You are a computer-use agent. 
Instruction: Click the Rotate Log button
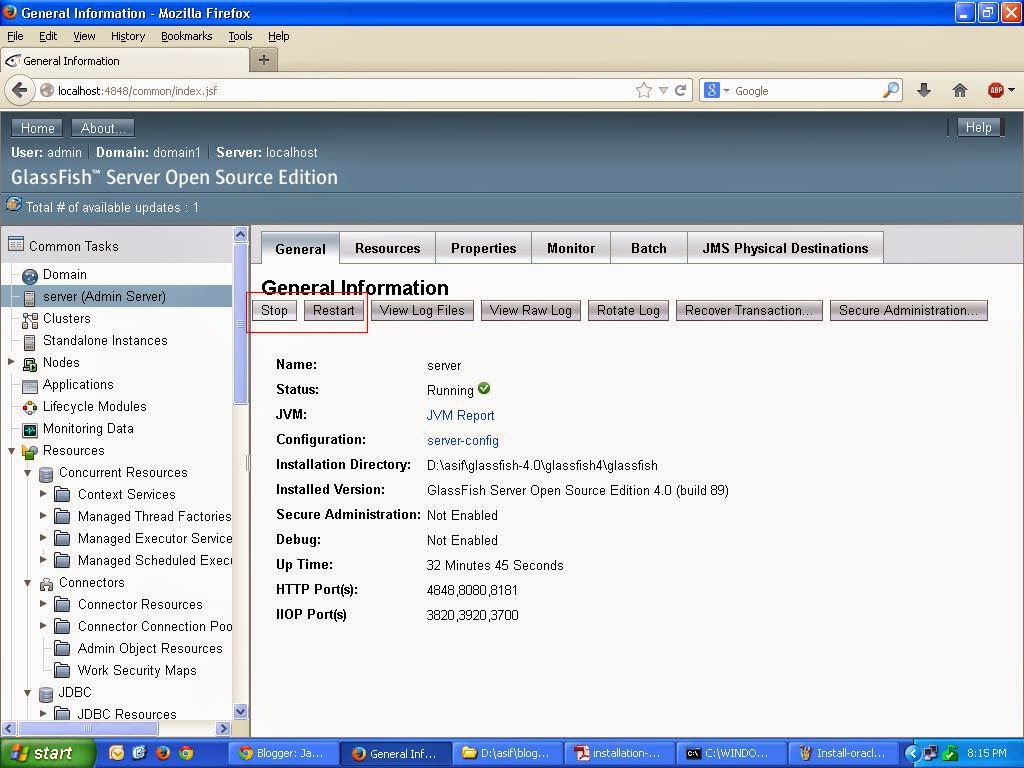click(x=628, y=310)
